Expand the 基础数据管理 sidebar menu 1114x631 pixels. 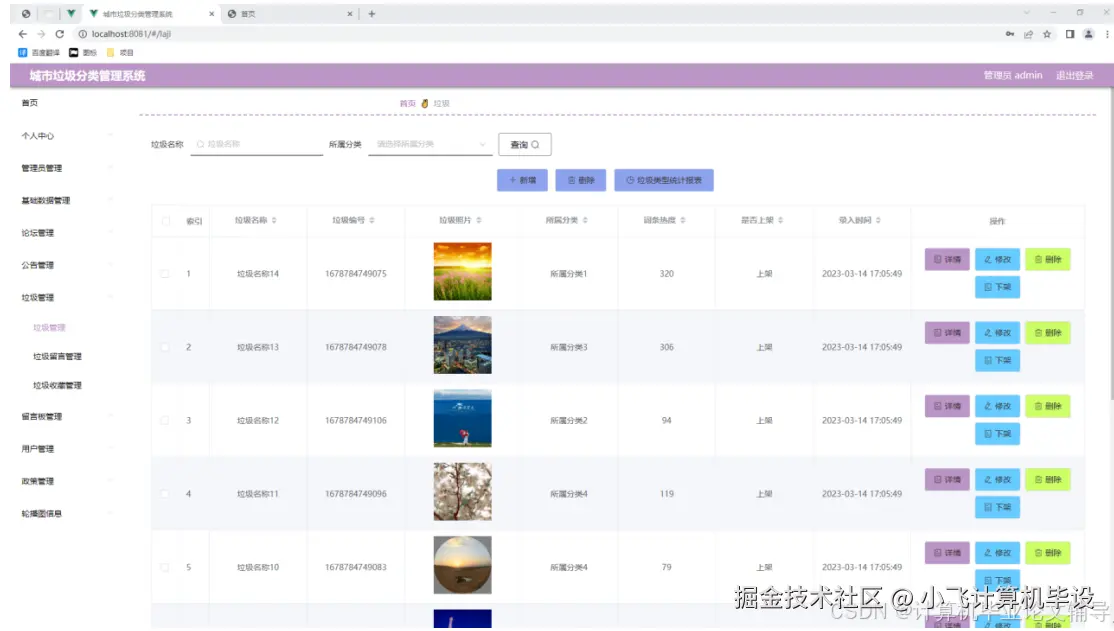click(67, 200)
